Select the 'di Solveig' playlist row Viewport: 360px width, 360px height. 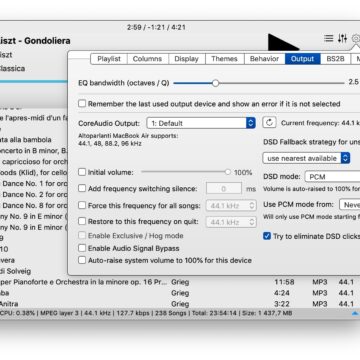34,271
